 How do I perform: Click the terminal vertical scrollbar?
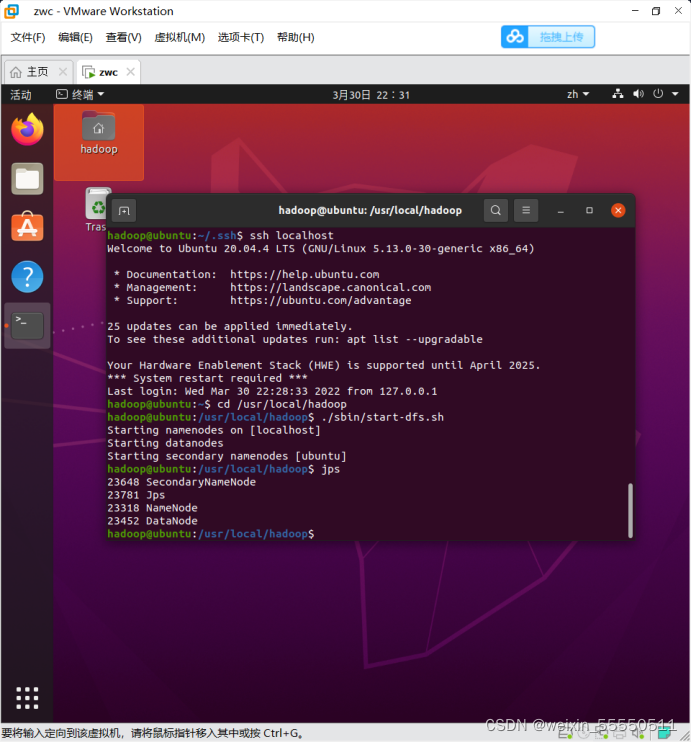(630, 510)
